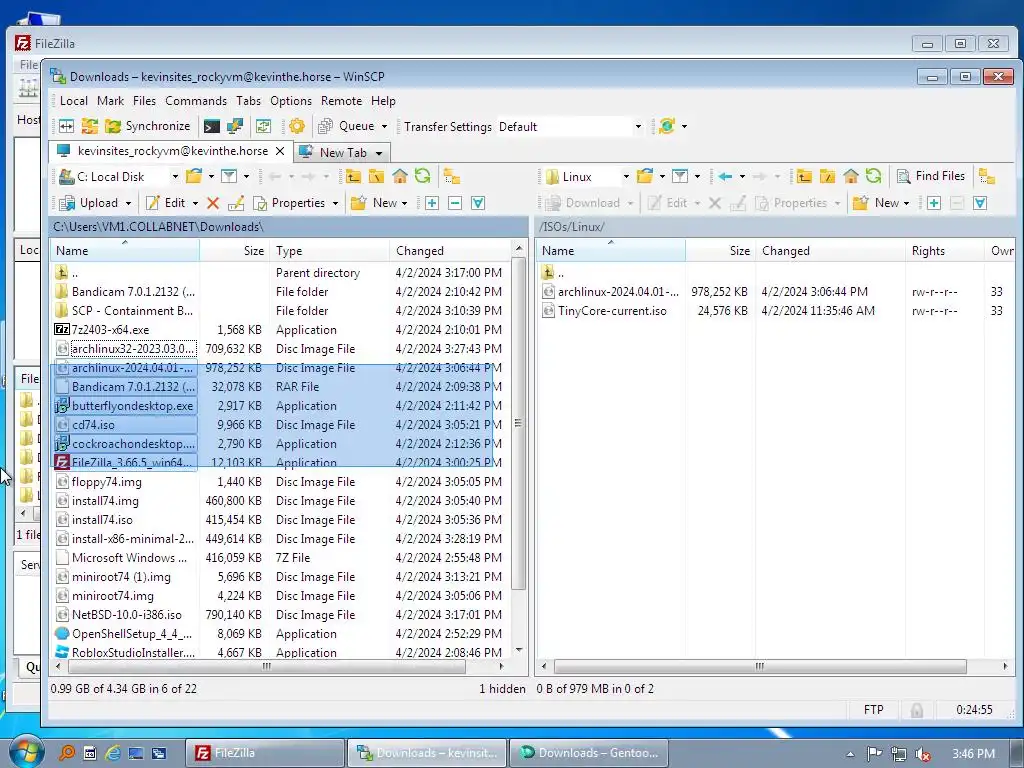Viewport: 1024px width, 768px height.
Task: Click remote Select Files plus icon
Action: [934, 203]
